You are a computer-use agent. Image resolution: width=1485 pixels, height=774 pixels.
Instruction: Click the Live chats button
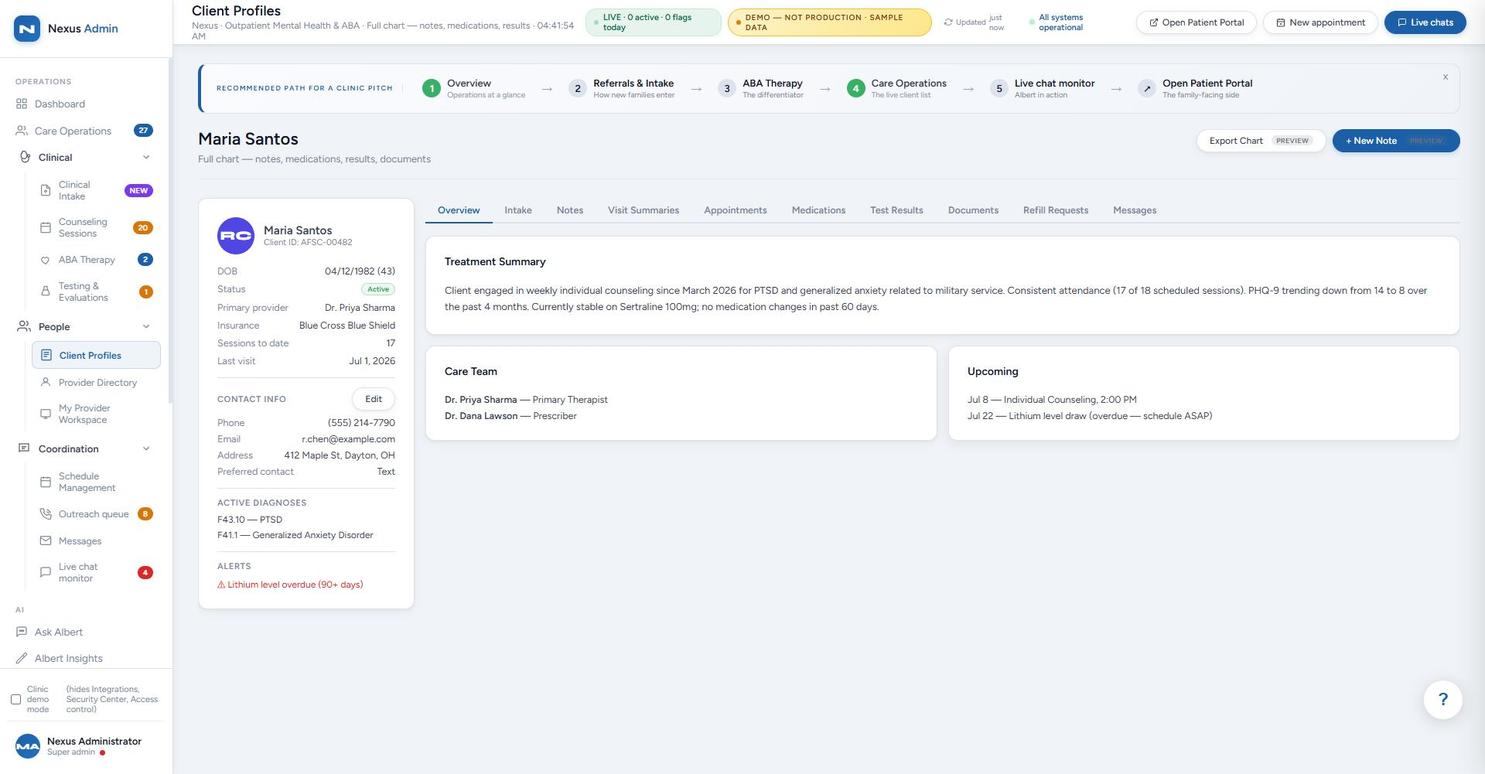1425,22
